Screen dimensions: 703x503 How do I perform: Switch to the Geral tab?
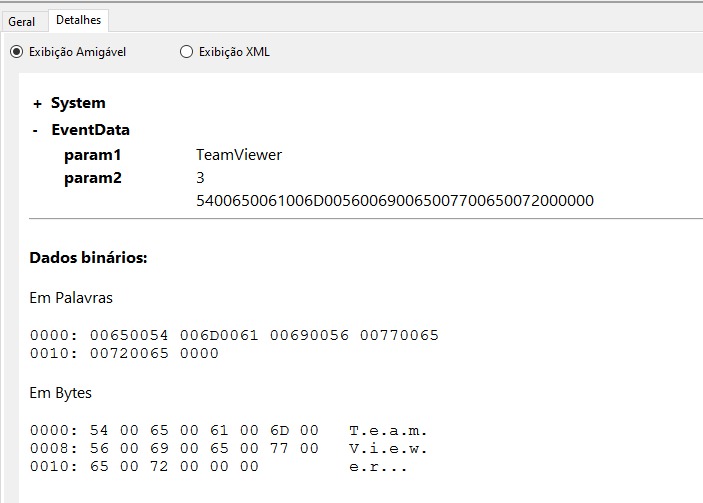(x=22, y=22)
